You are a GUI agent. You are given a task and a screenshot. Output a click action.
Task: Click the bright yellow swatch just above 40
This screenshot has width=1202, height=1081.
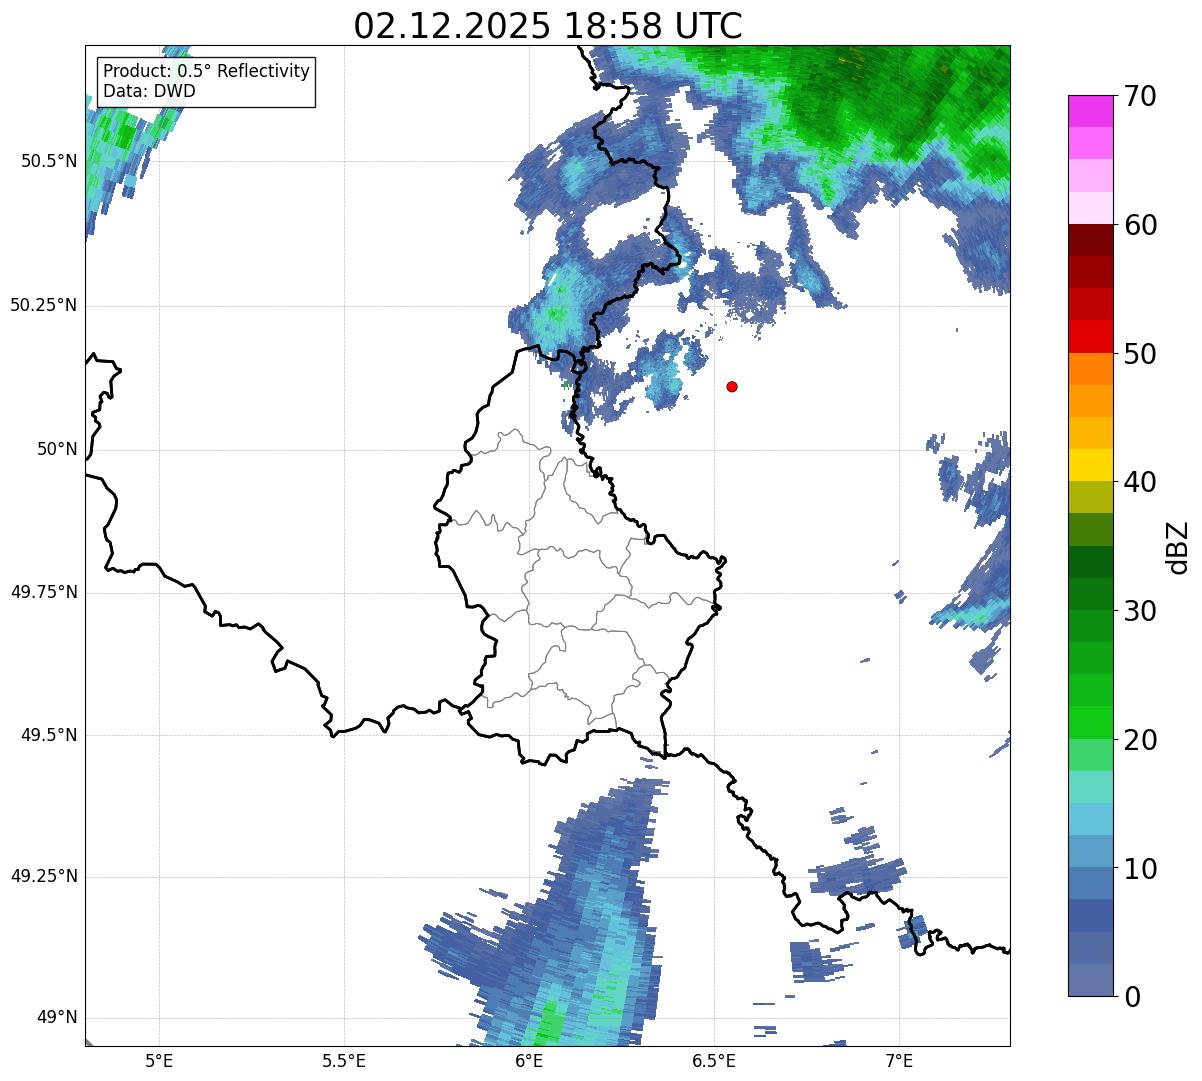click(x=1090, y=465)
